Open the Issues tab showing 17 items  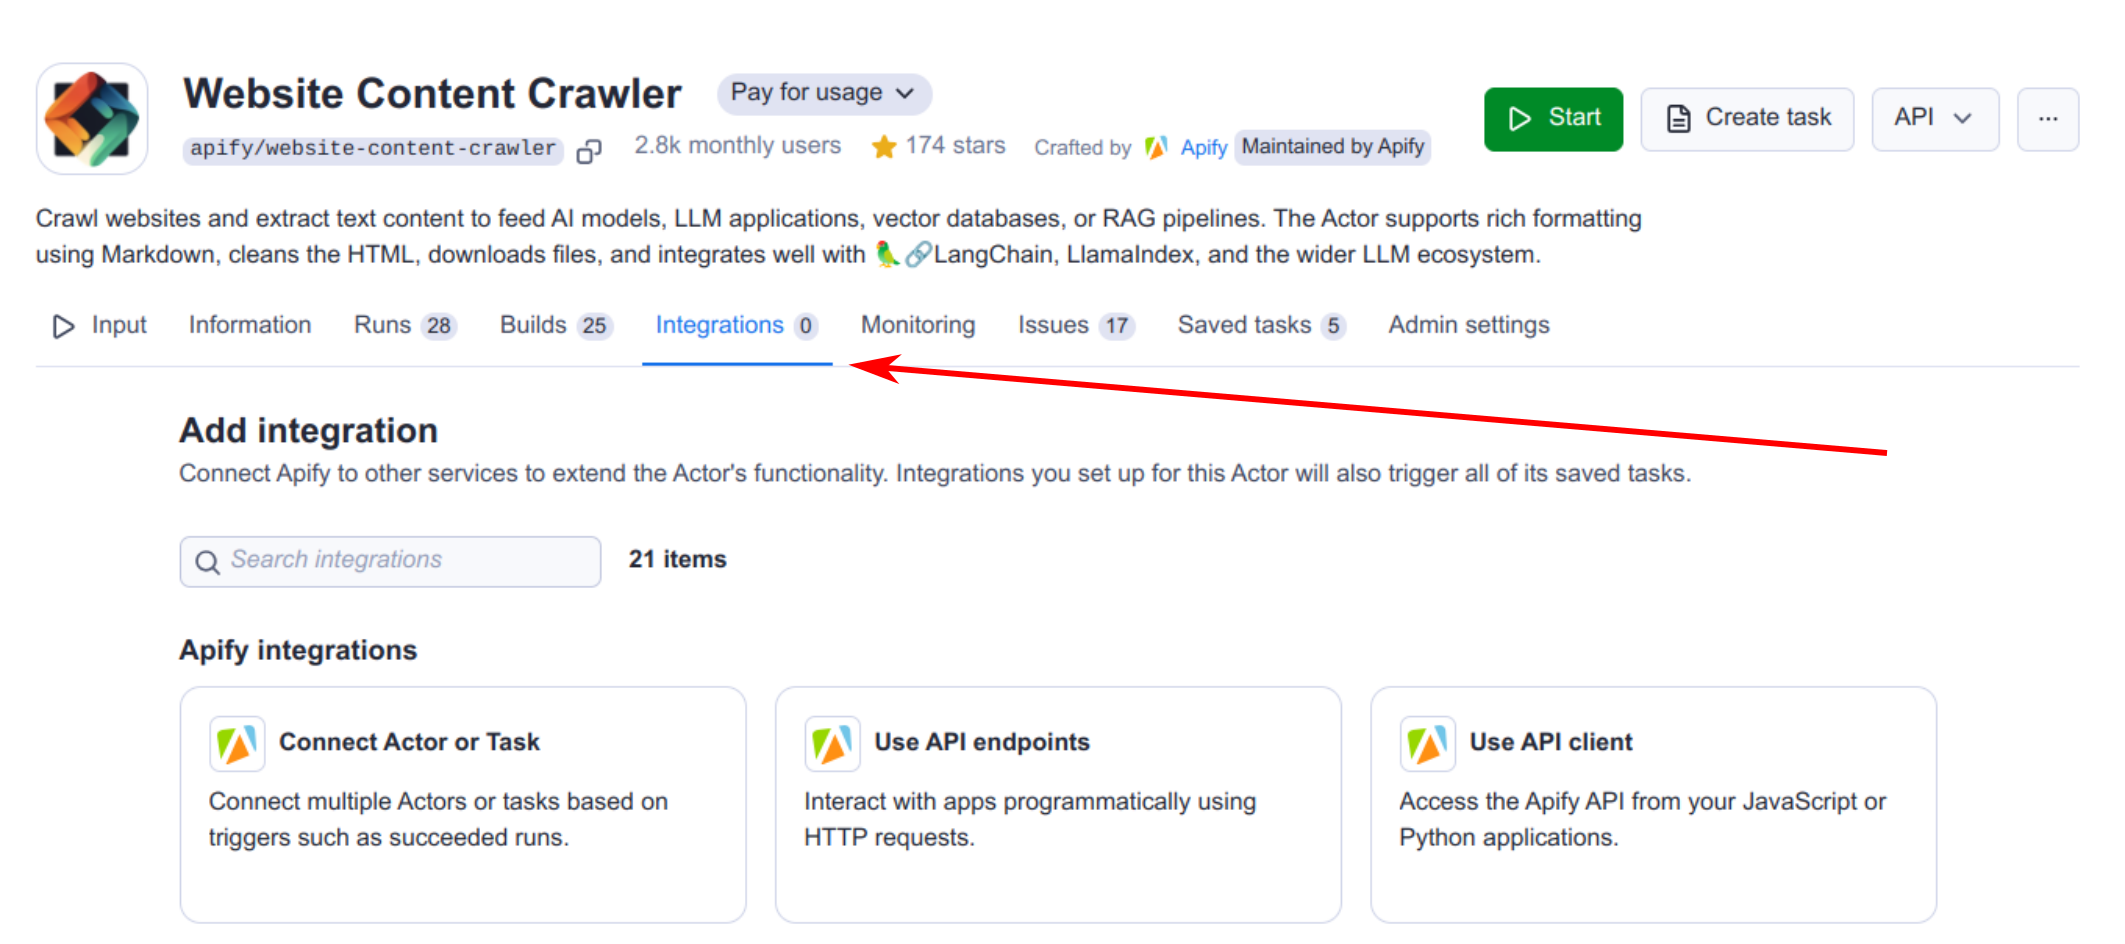[x=1074, y=324]
